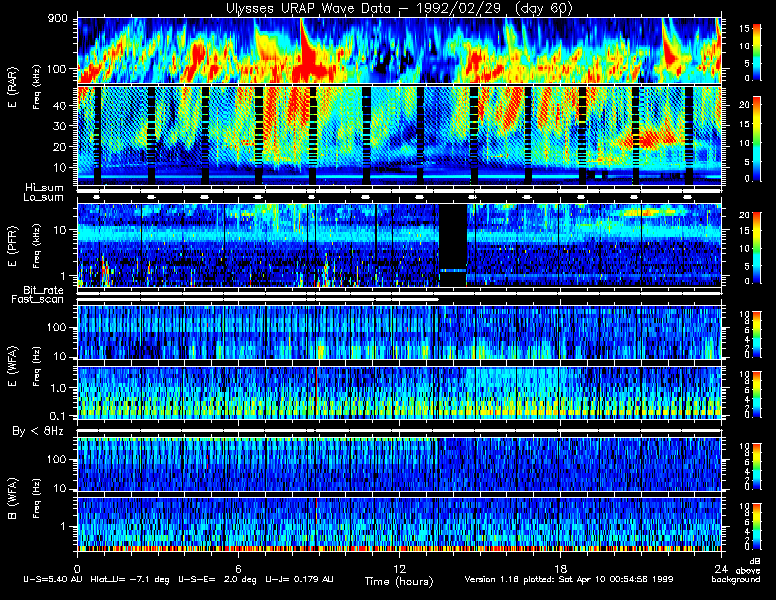Click the 'By < 8Hz' row label
Screen dimensions: 776x600
point(38,431)
